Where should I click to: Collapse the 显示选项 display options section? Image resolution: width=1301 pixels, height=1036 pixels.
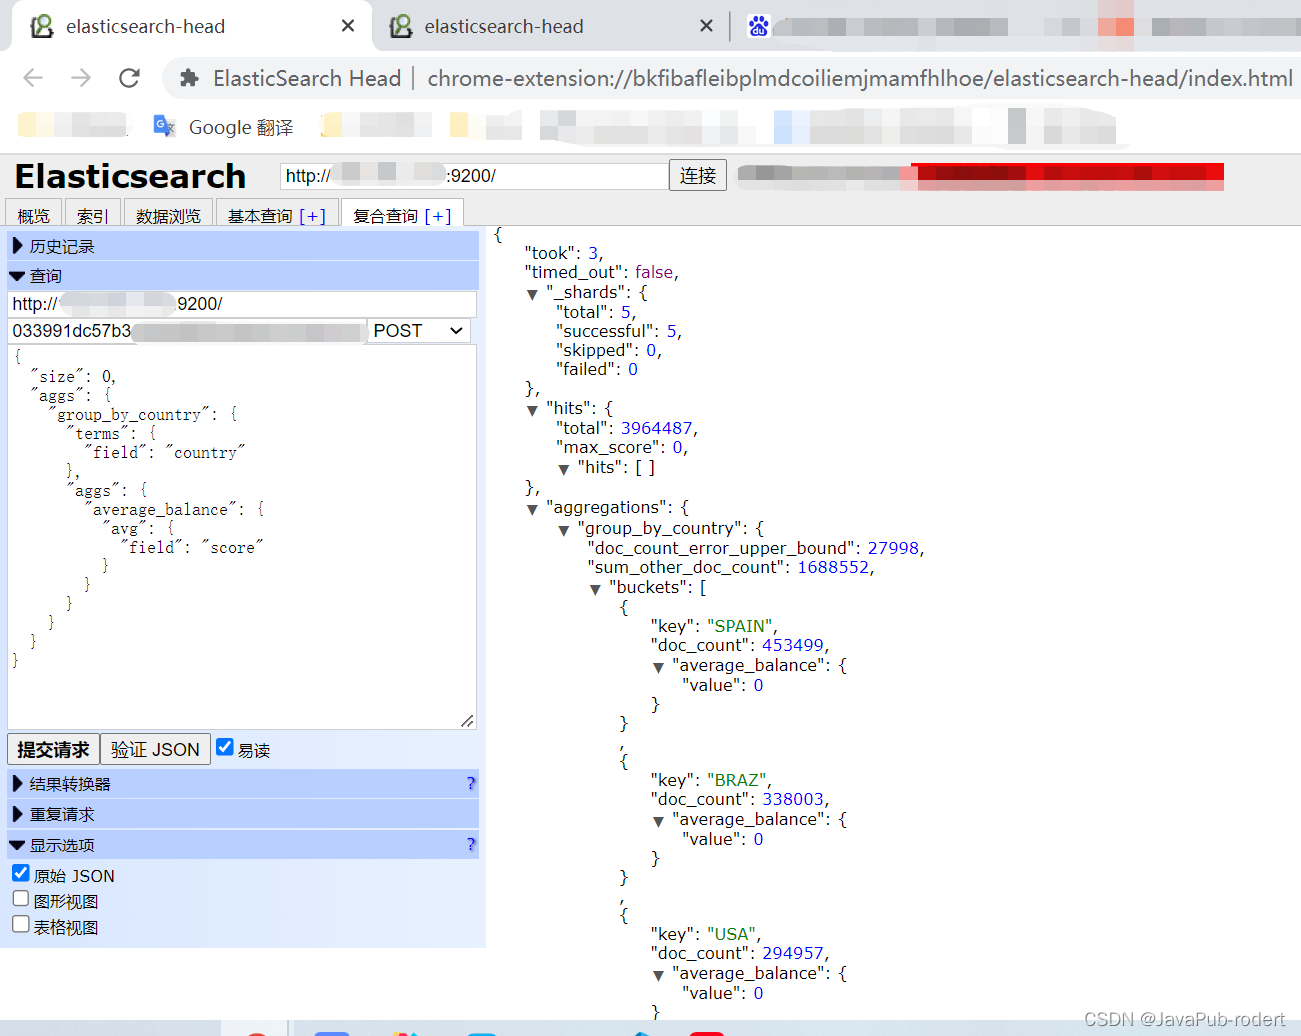coord(243,845)
